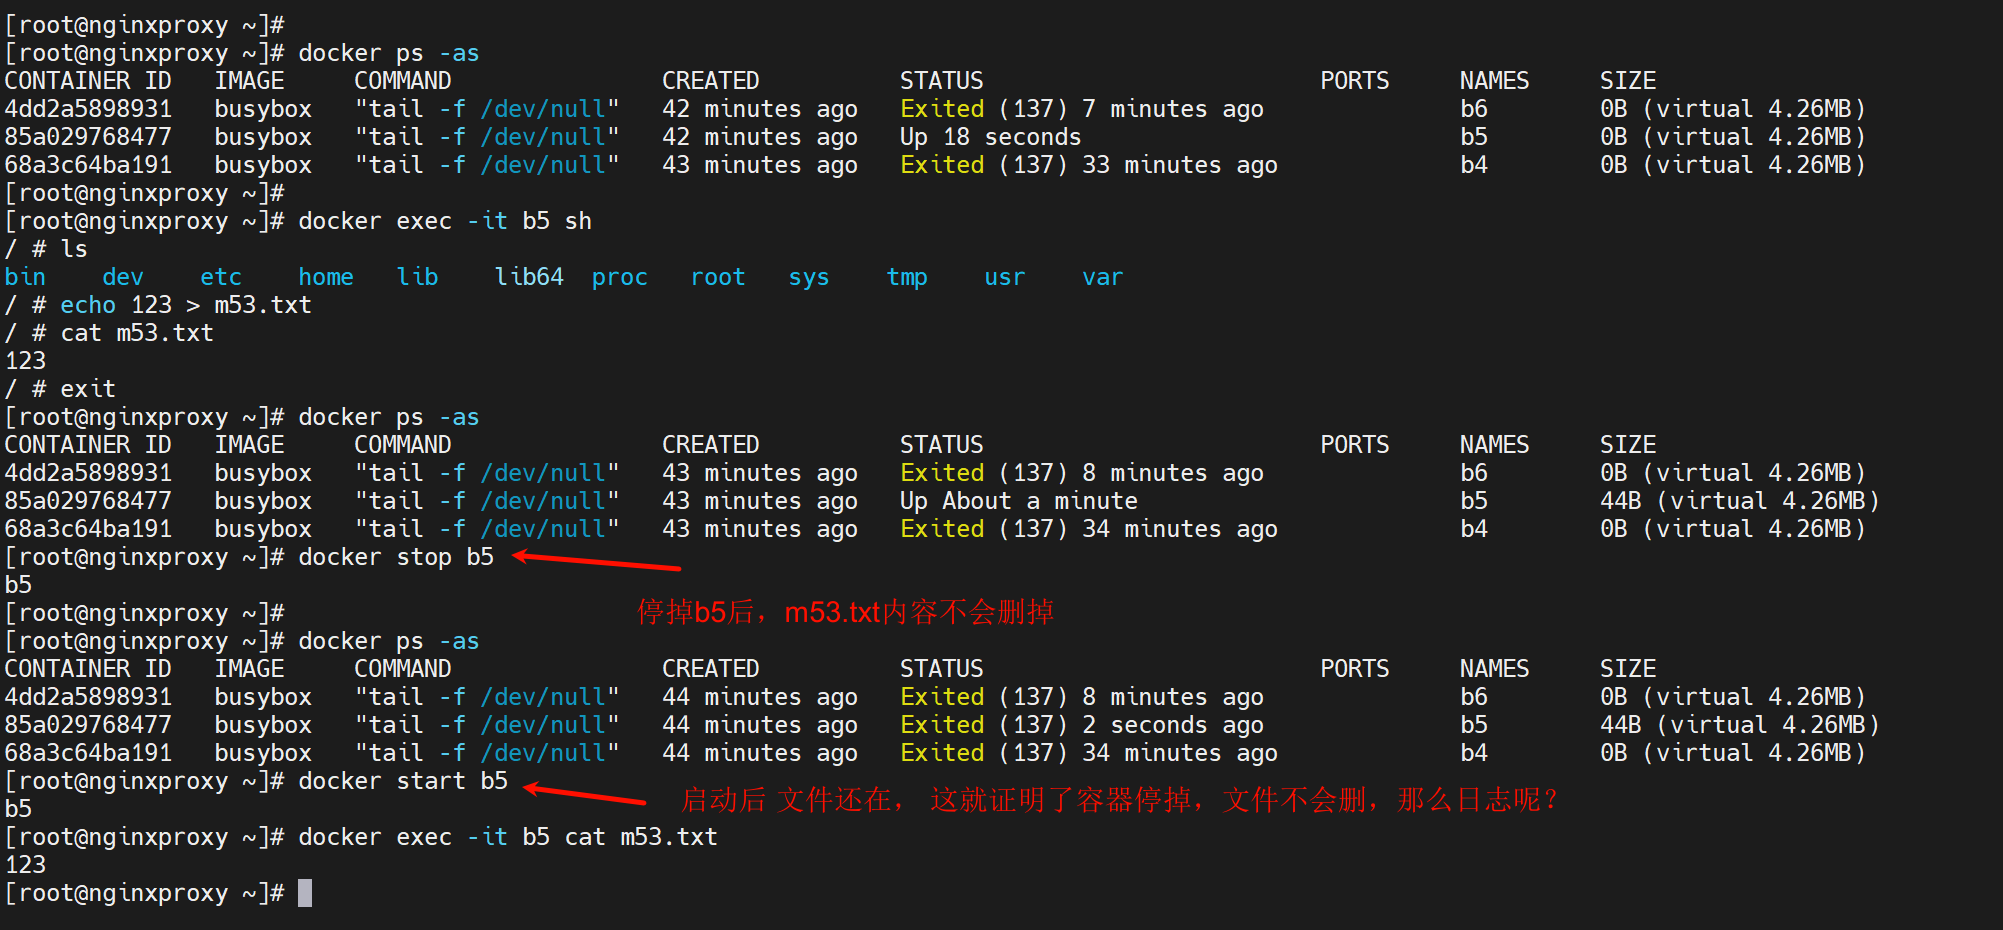Select the 'docker exec -it b5 sh' command
Screen dimensions: 2003x930
click(x=444, y=221)
